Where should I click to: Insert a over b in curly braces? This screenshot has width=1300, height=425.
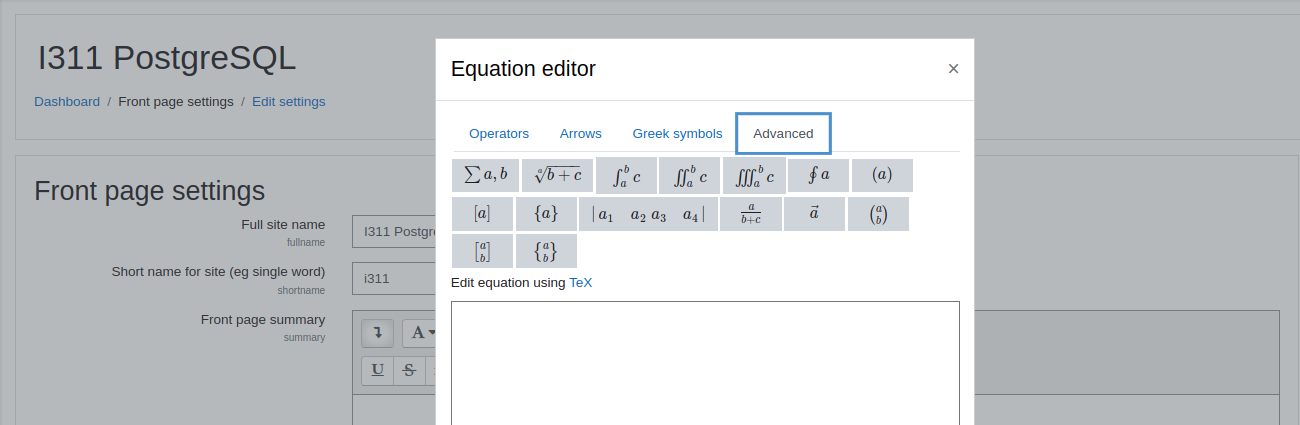coord(546,251)
